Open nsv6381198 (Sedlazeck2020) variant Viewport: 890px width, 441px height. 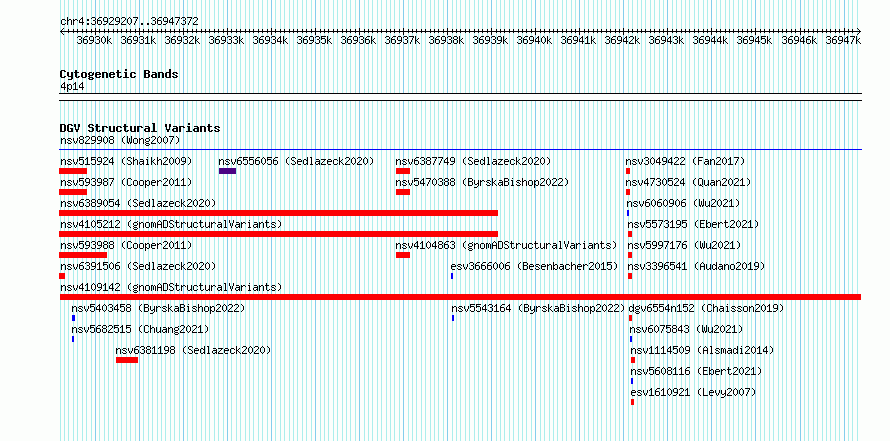193,350
